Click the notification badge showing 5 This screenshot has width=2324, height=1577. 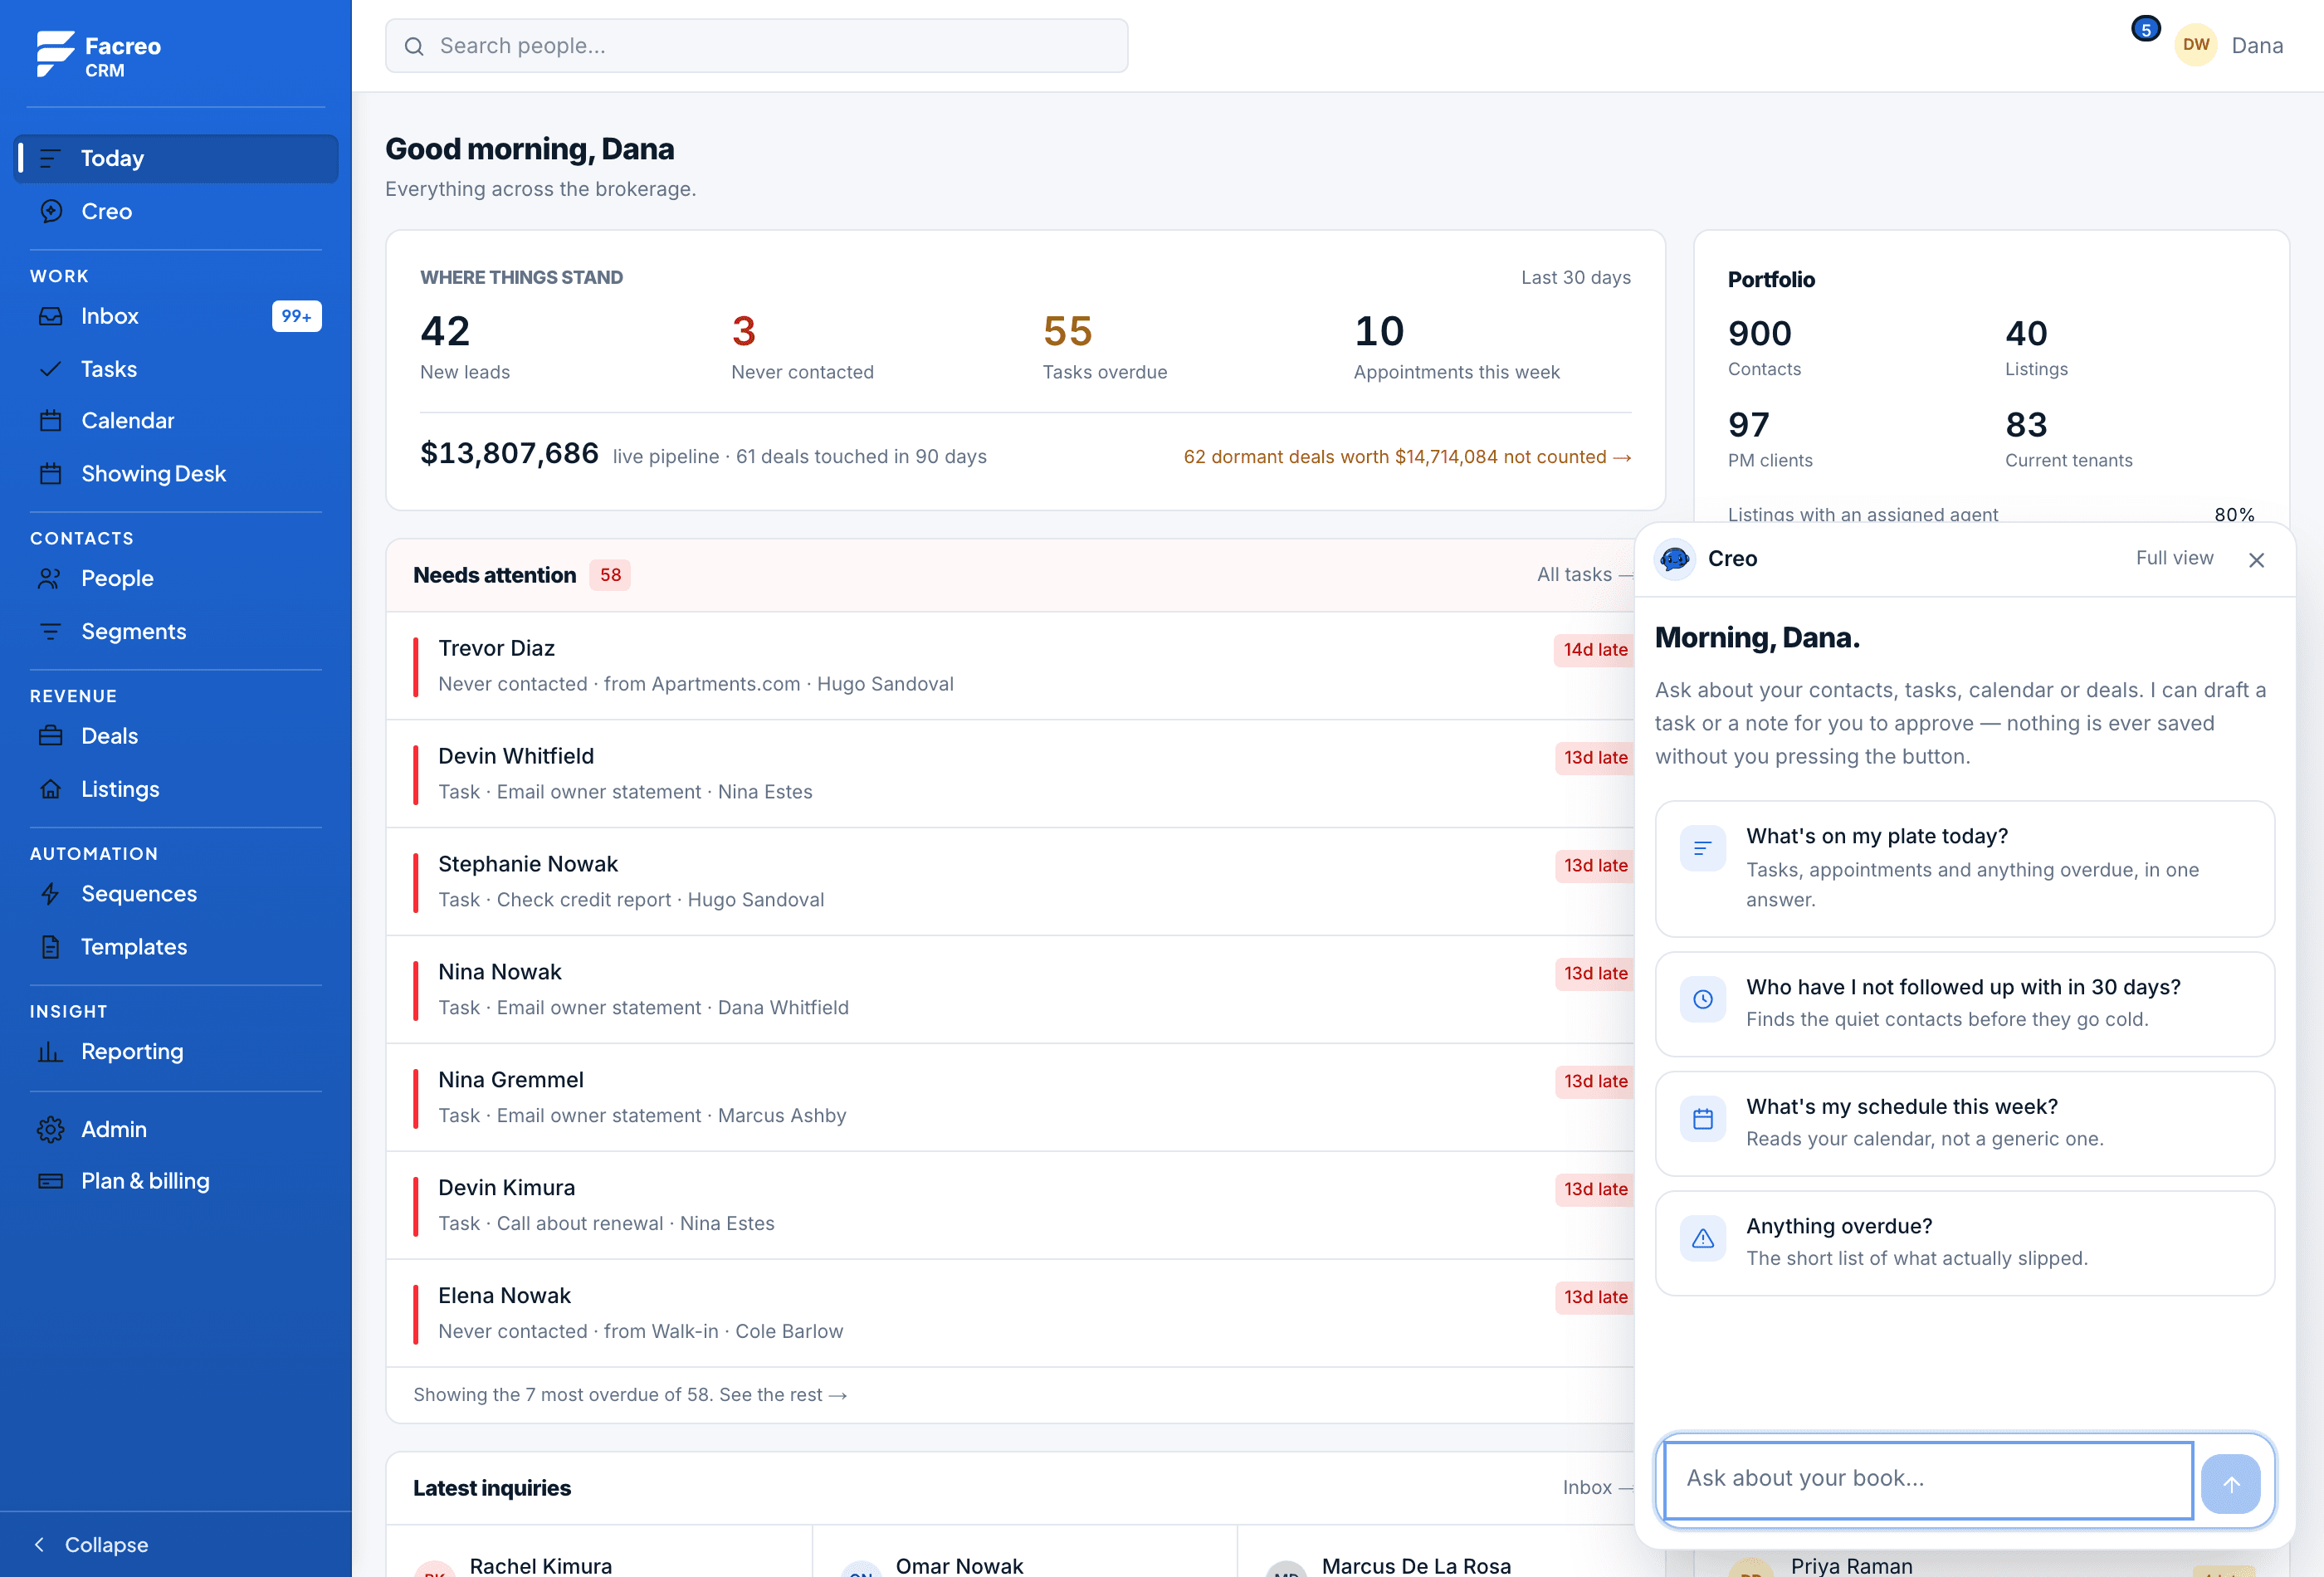pyautogui.click(x=2145, y=29)
